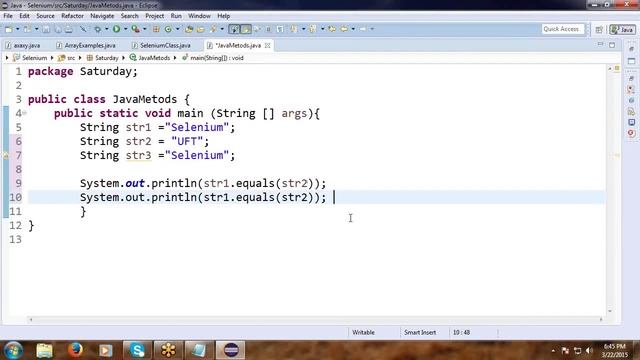
Task: Click inside the Quick Access field
Action: point(563,29)
